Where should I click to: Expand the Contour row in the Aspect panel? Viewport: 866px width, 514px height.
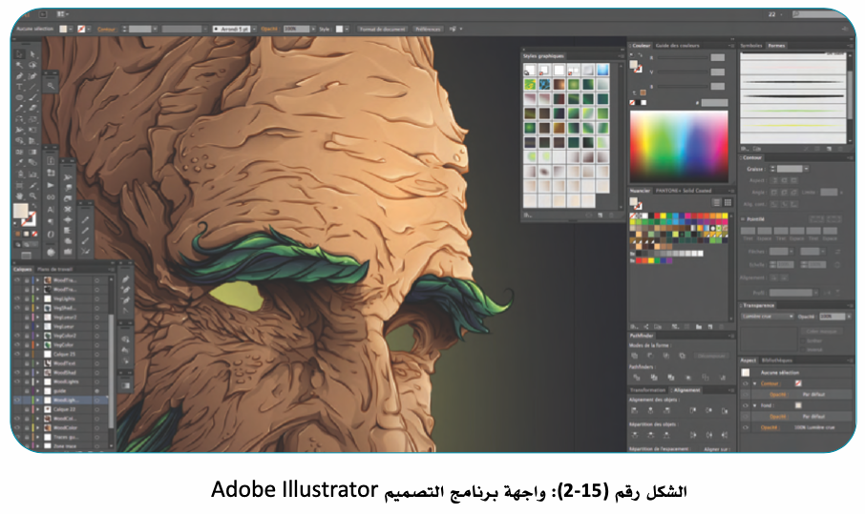tap(755, 383)
